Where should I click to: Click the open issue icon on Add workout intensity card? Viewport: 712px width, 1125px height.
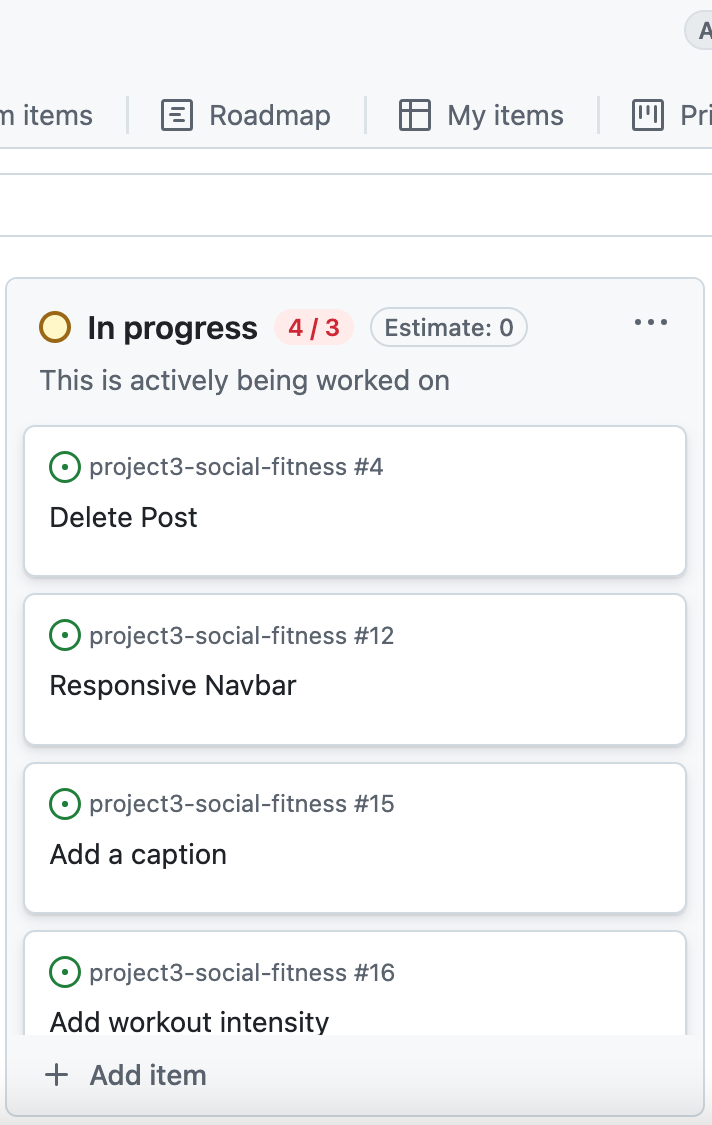pyautogui.click(x=65, y=971)
